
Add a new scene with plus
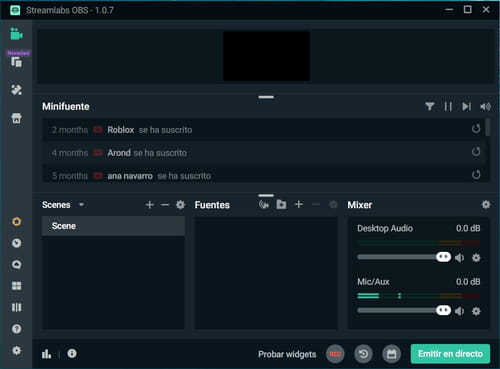[150, 205]
